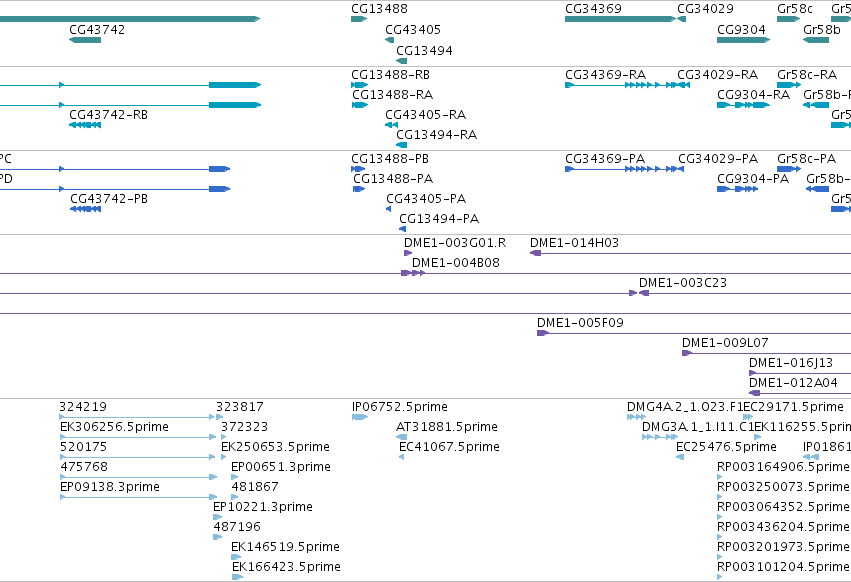This screenshot has height=582, width=851.
Task: Click transcript Gr58c-RA
Action: pos(789,85)
